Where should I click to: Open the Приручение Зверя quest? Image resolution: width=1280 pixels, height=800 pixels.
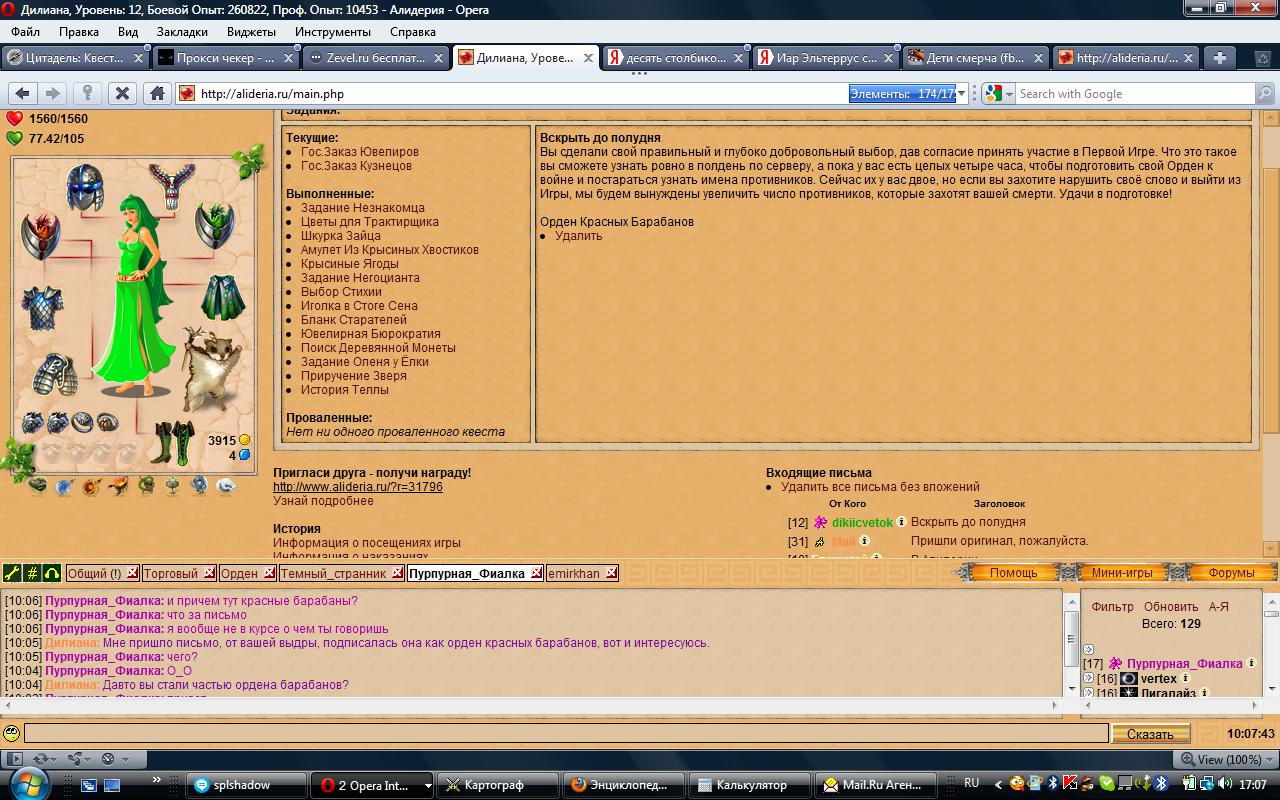click(x=354, y=376)
